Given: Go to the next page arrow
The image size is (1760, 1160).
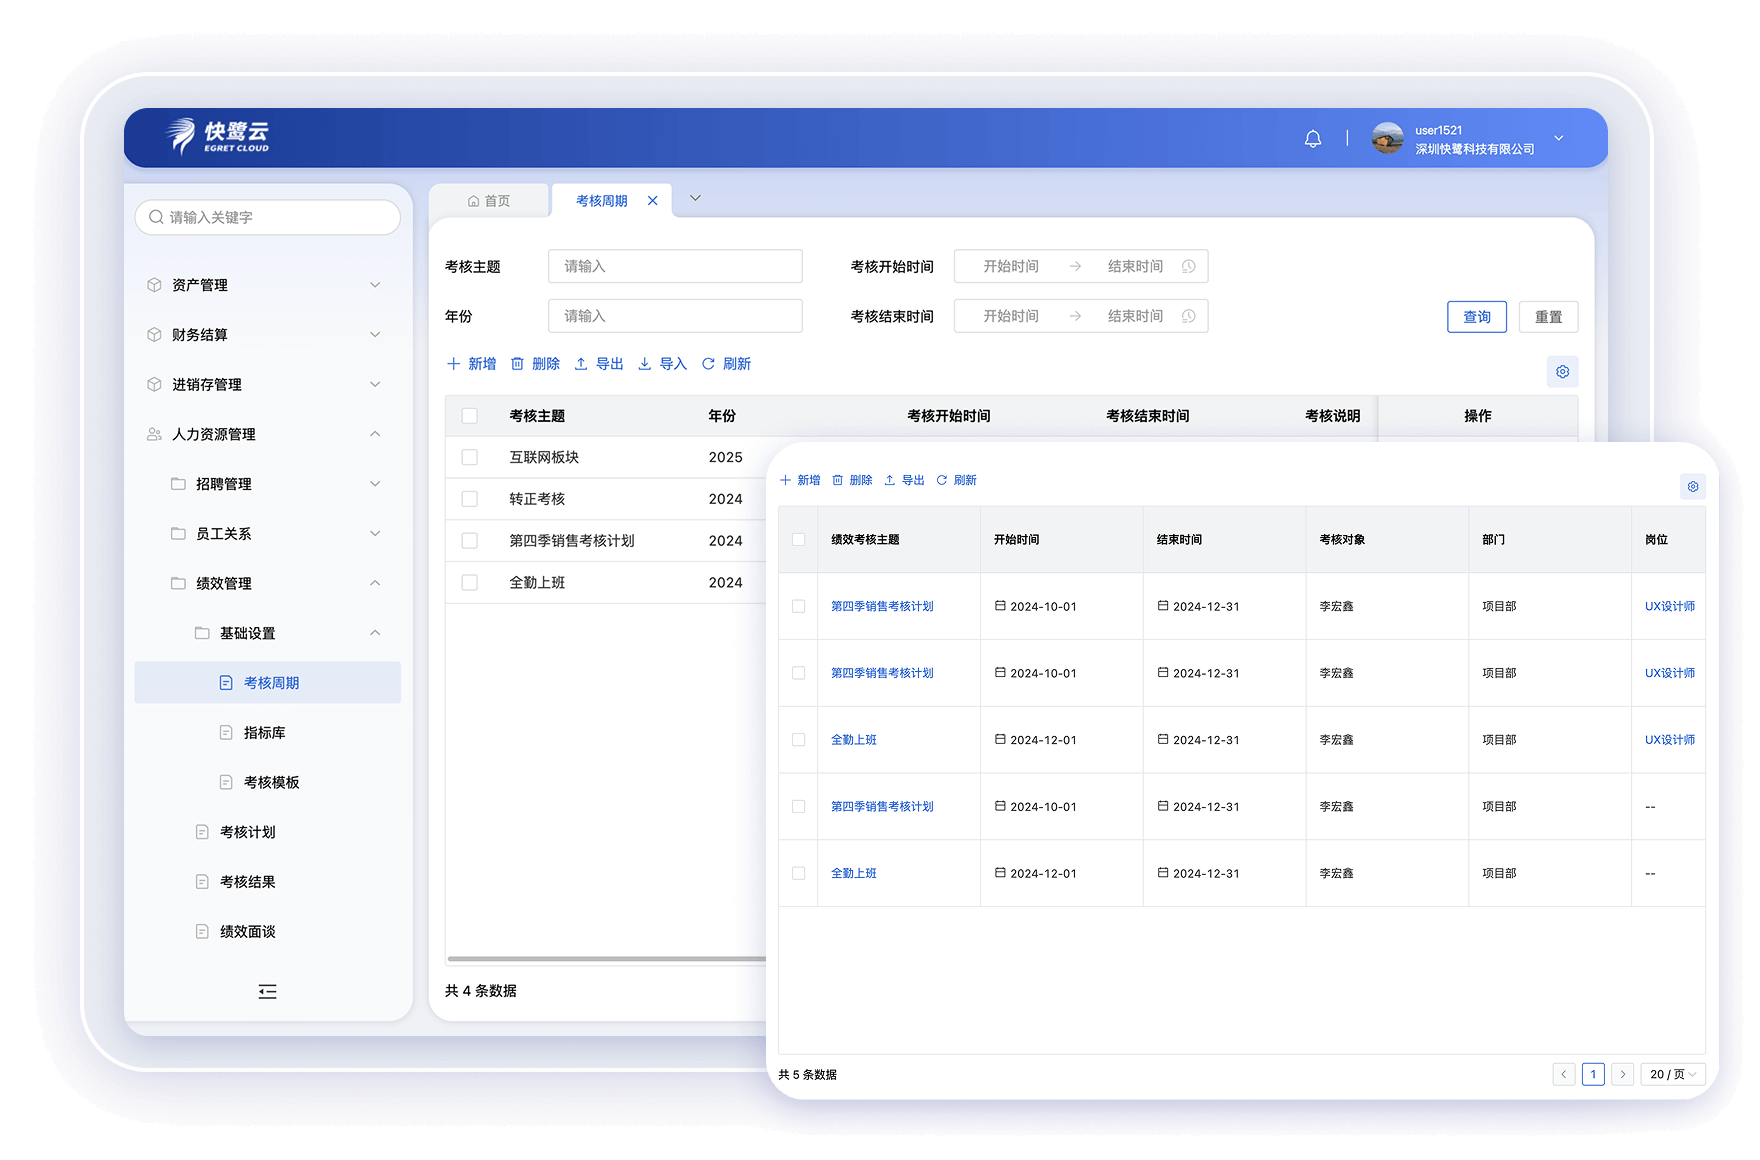Looking at the screenshot, I should (1623, 1074).
